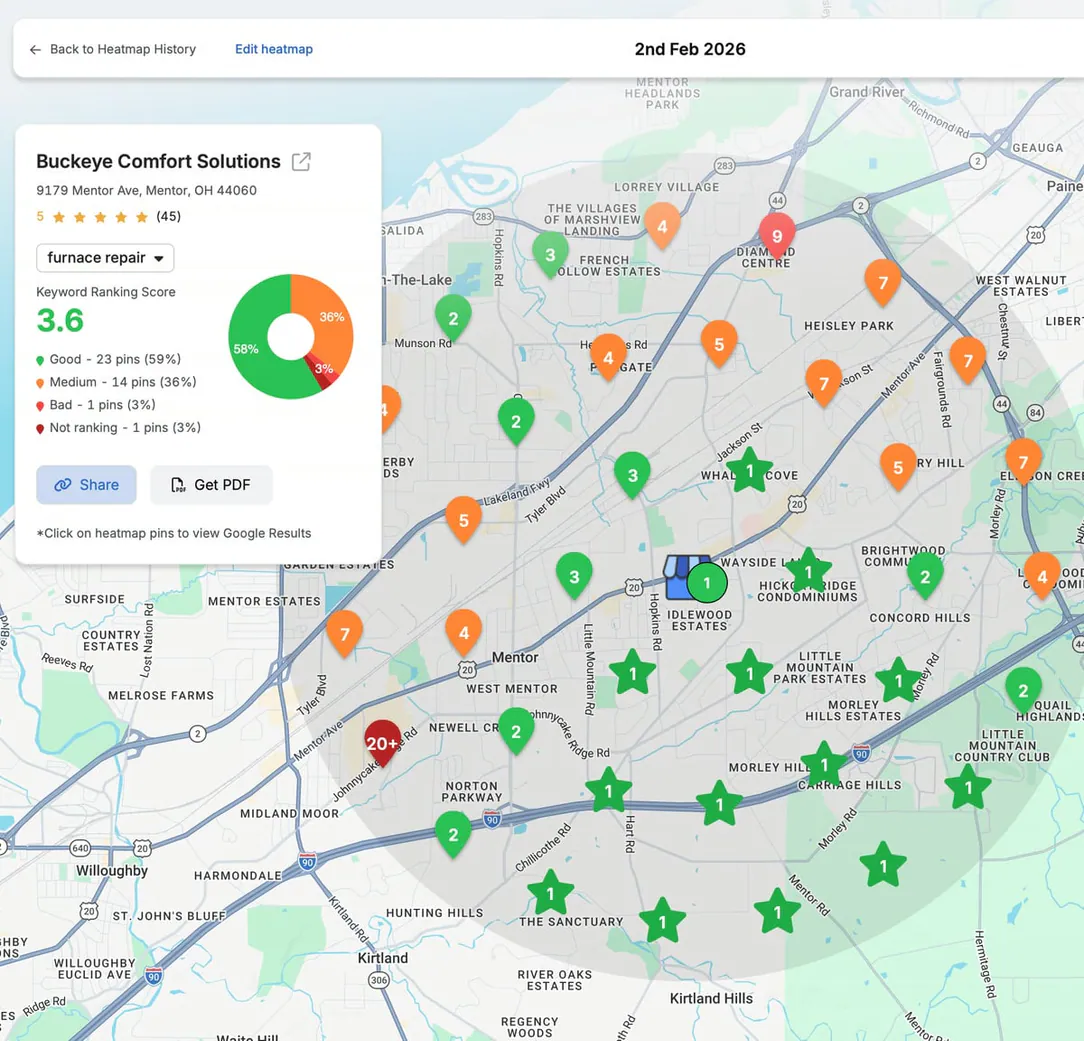
Task: Click orange pin 5 on Lakeland Fwy
Action: pyautogui.click(x=464, y=520)
